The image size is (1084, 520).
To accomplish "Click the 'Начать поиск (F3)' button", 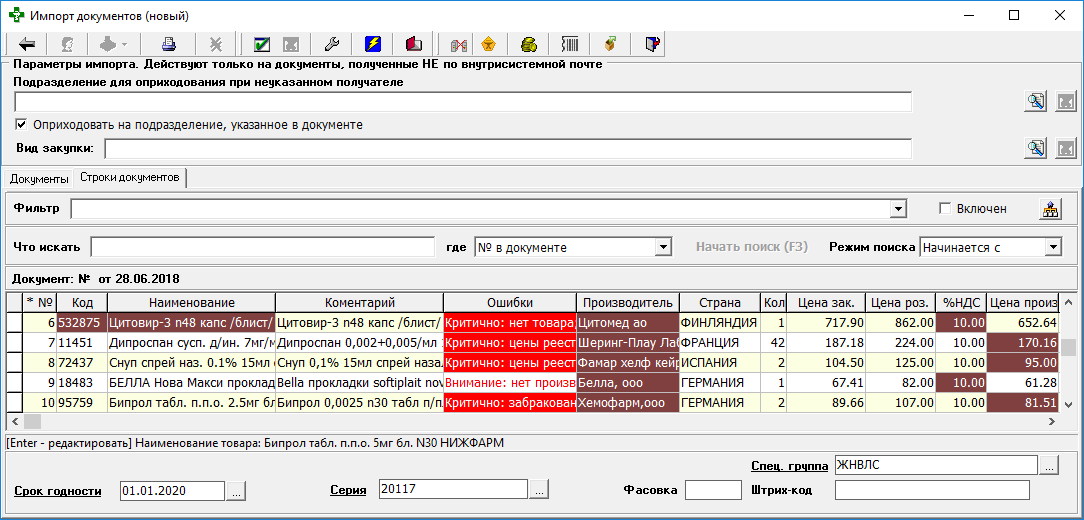I will click(751, 247).
